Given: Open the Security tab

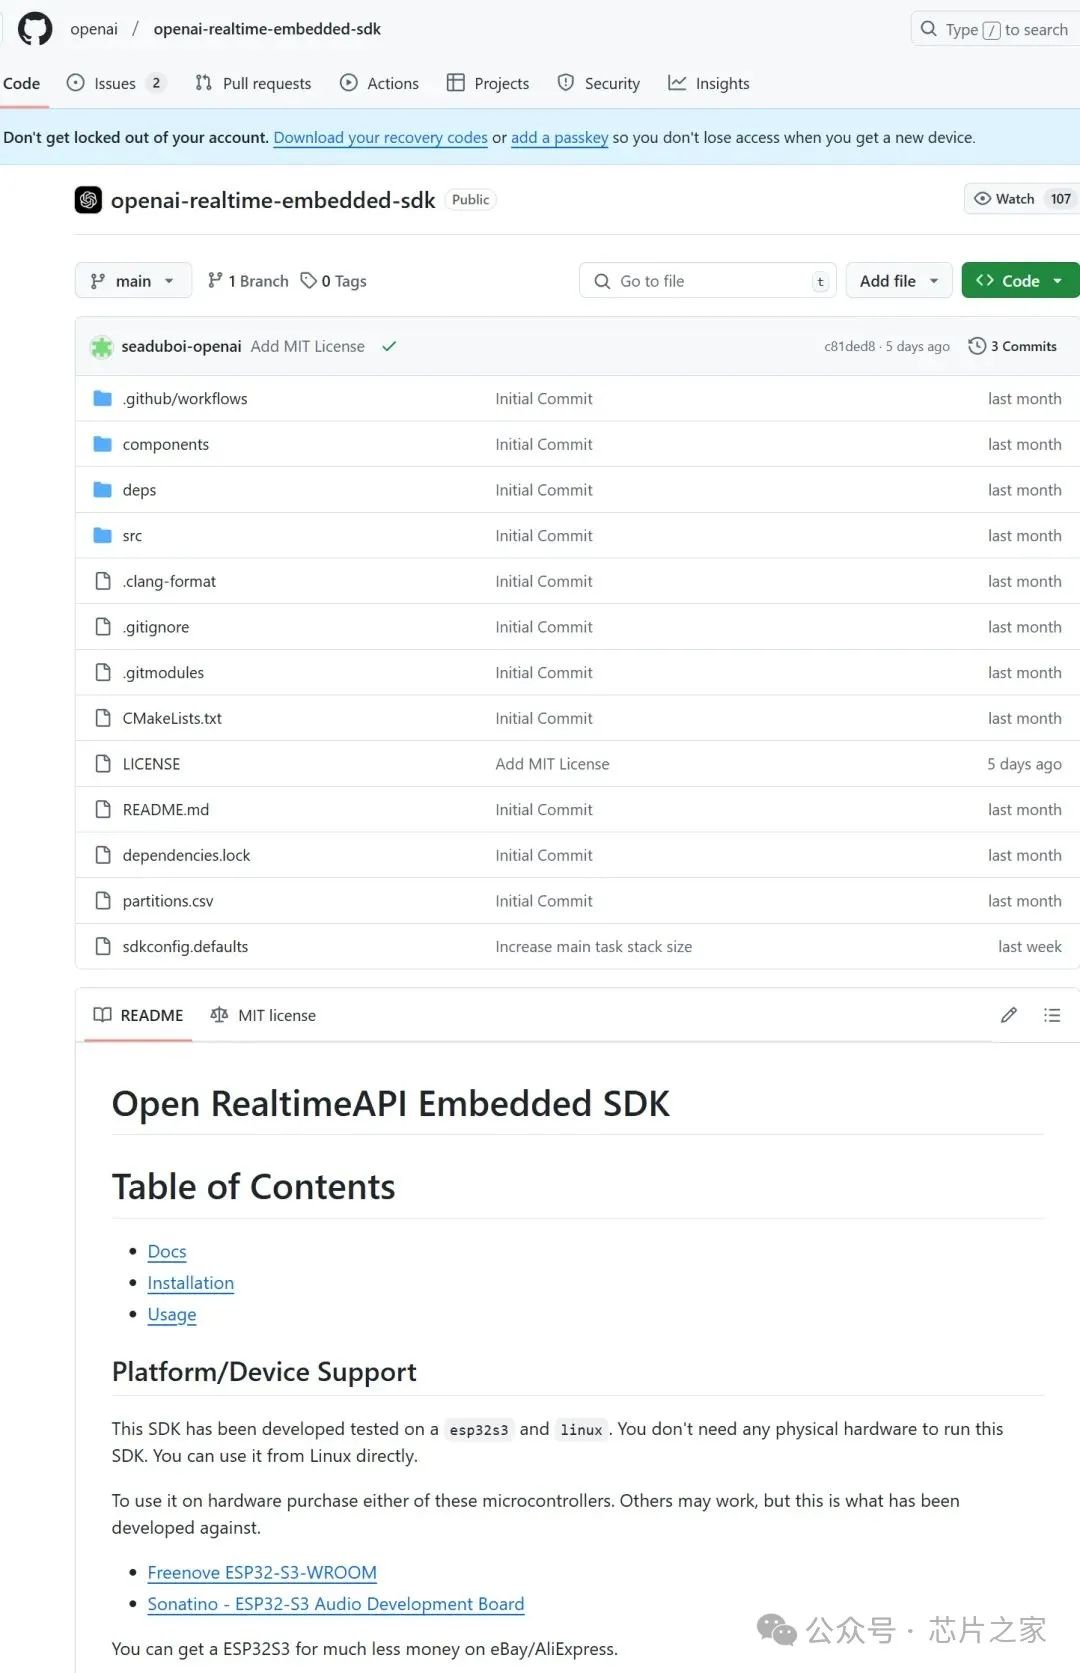Looking at the screenshot, I should [x=599, y=84].
